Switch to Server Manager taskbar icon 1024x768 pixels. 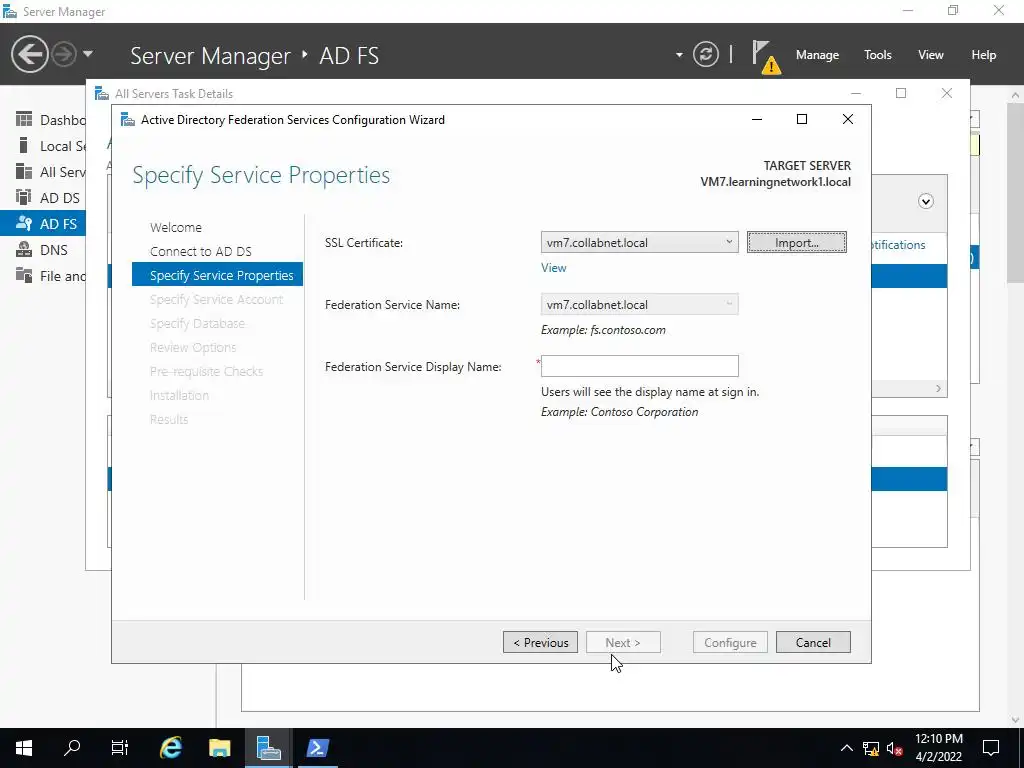[x=268, y=748]
